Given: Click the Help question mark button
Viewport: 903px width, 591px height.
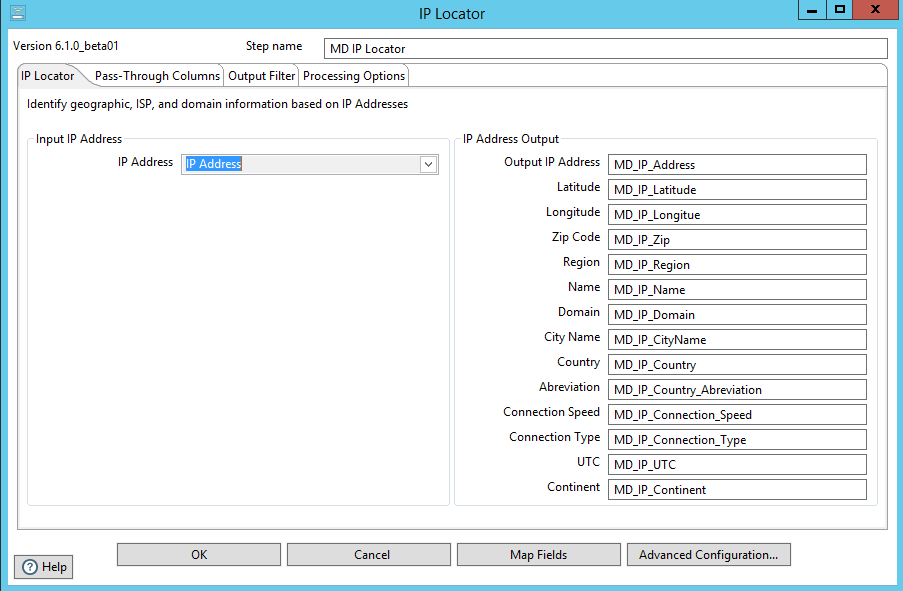Looking at the screenshot, I should tap(44, 567).
